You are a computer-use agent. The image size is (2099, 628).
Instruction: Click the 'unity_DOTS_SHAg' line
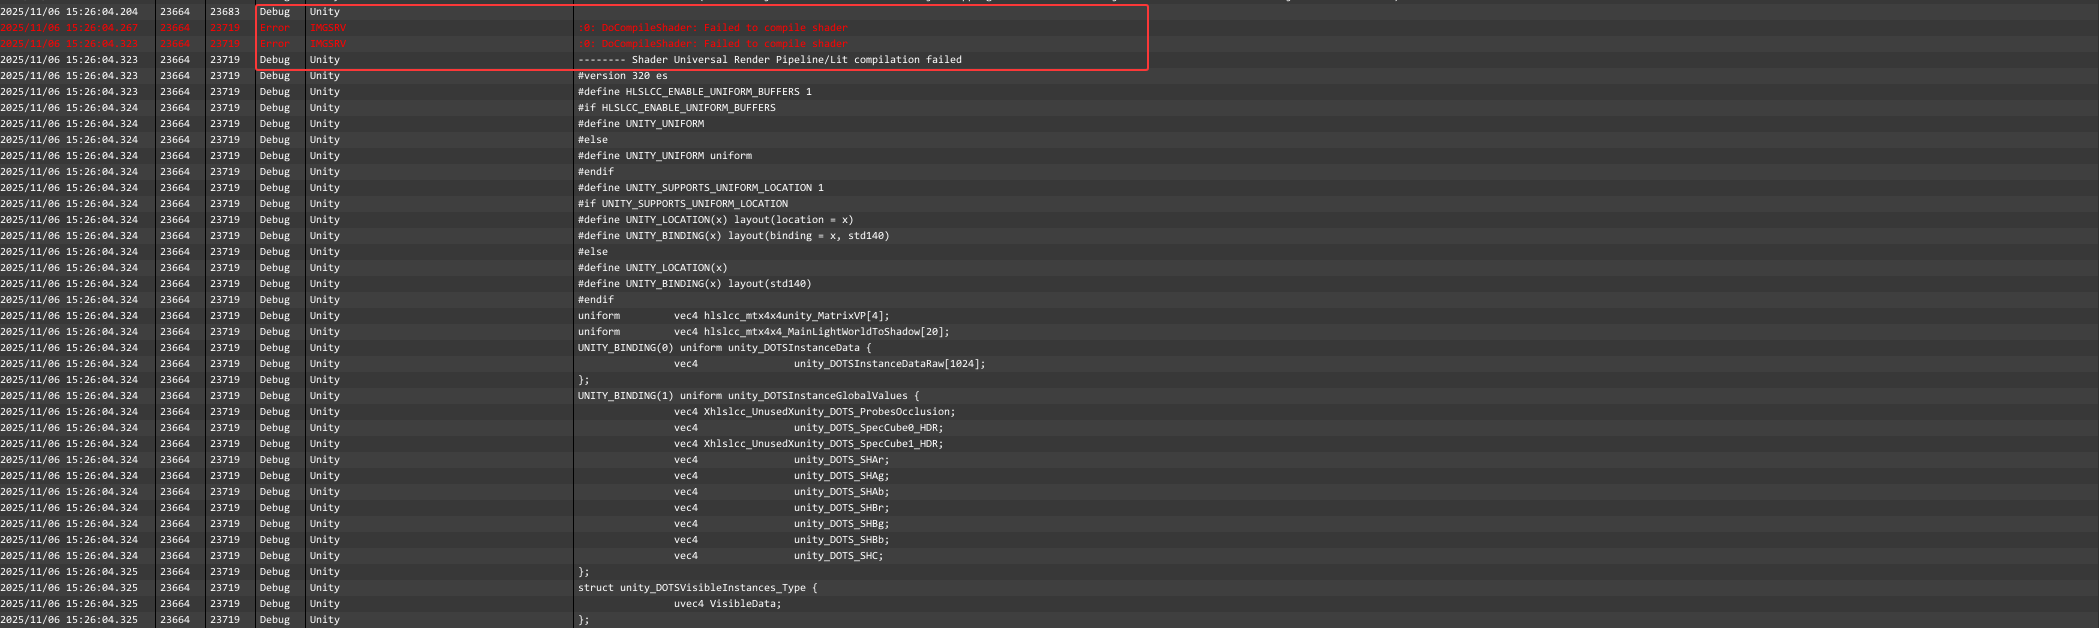782,476
